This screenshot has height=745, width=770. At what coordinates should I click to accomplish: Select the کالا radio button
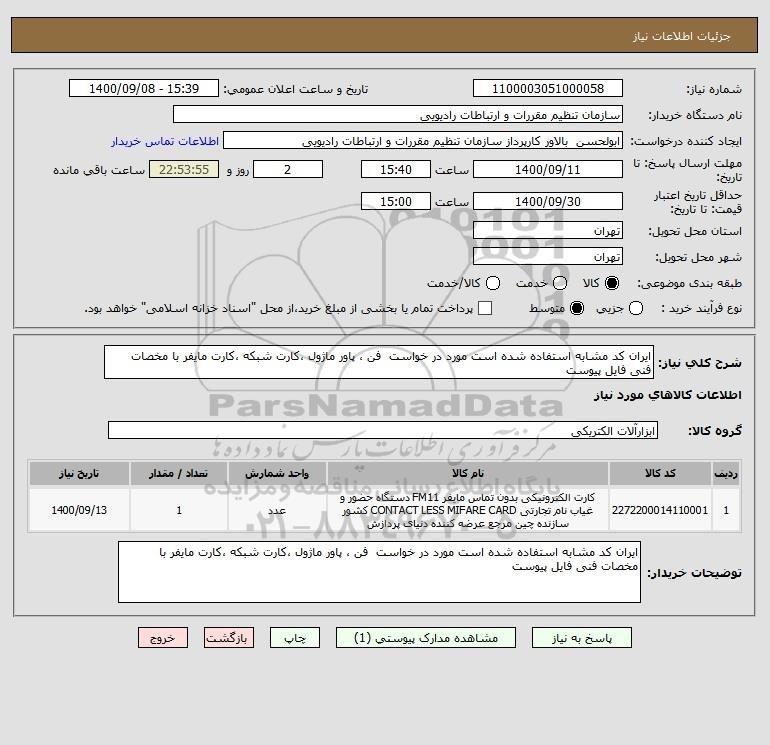pyautogui.click(x=612, y=283)
